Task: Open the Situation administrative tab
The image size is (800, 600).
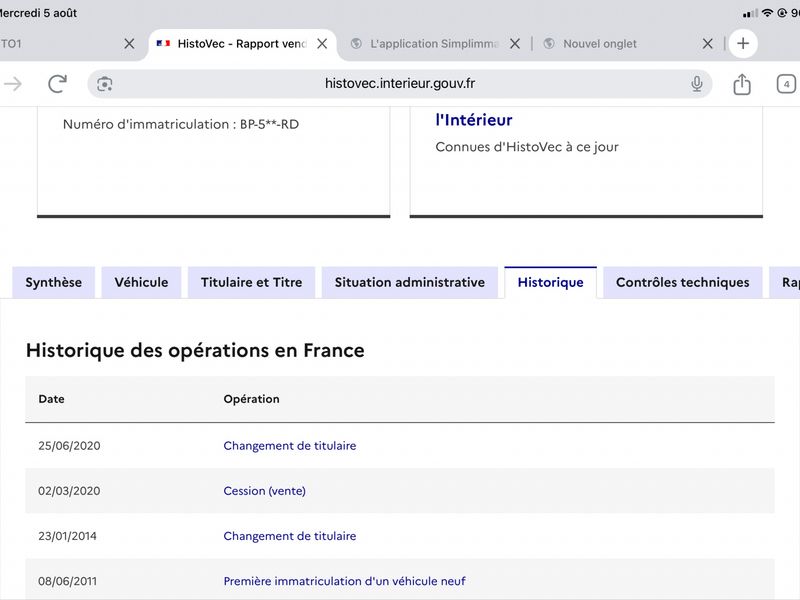Action: (x=410, y=282)
